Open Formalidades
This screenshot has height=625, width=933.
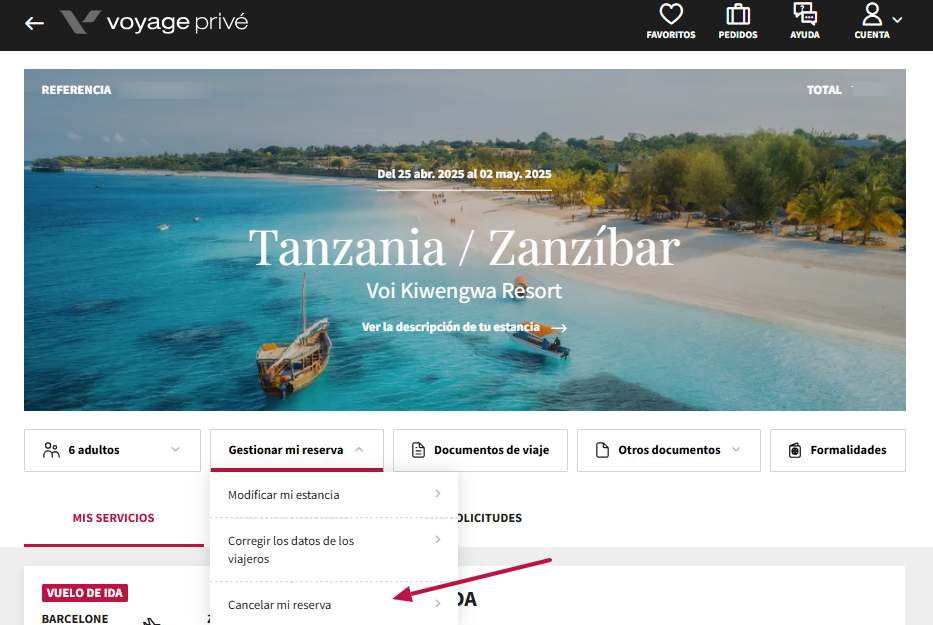838,450
